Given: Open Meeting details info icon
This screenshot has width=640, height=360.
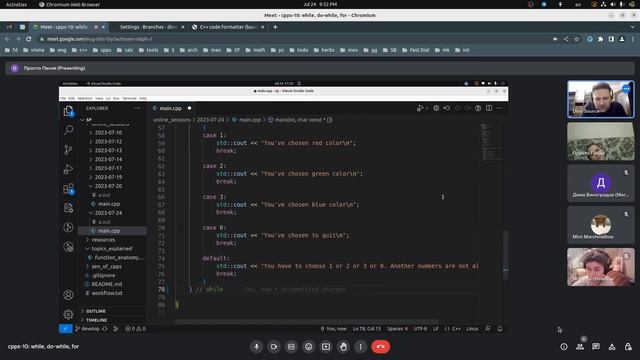Looking at the screenshot, I should click(564, 347).
